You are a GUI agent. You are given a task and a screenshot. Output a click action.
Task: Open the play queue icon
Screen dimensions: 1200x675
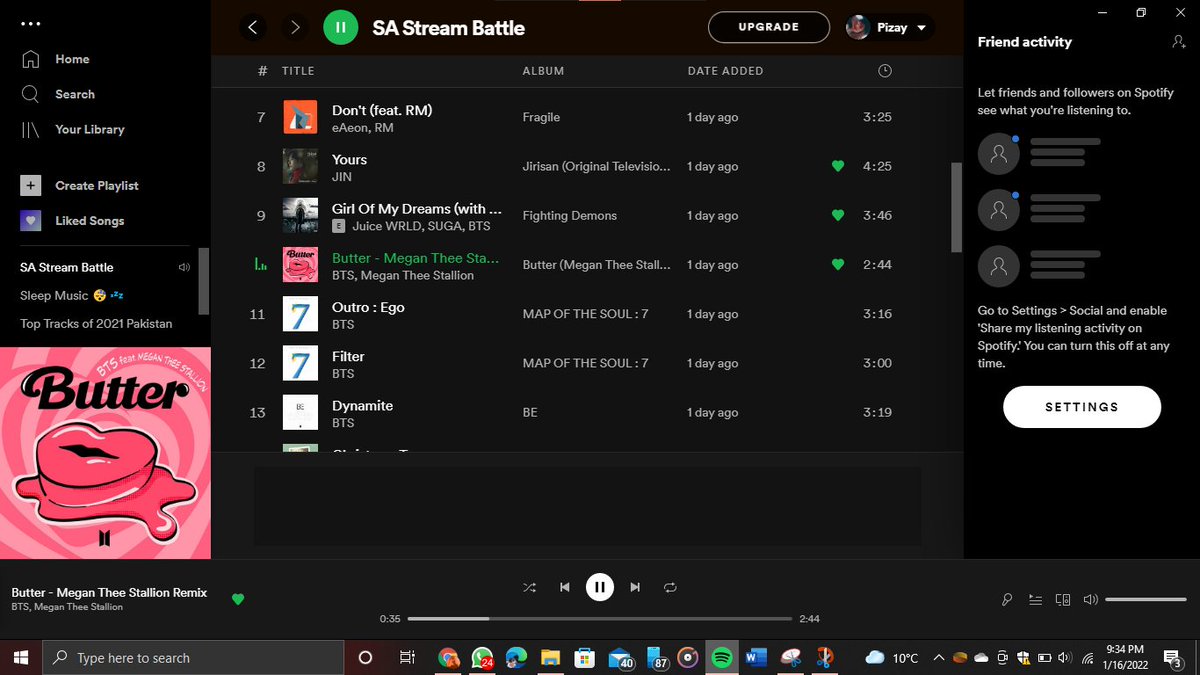[x=1035, y=600]
